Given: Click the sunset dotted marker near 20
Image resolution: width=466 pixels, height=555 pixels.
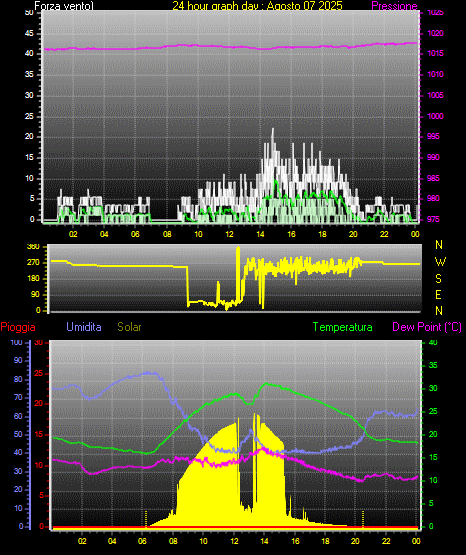Looking at the screenshot, I should point(363,519).
